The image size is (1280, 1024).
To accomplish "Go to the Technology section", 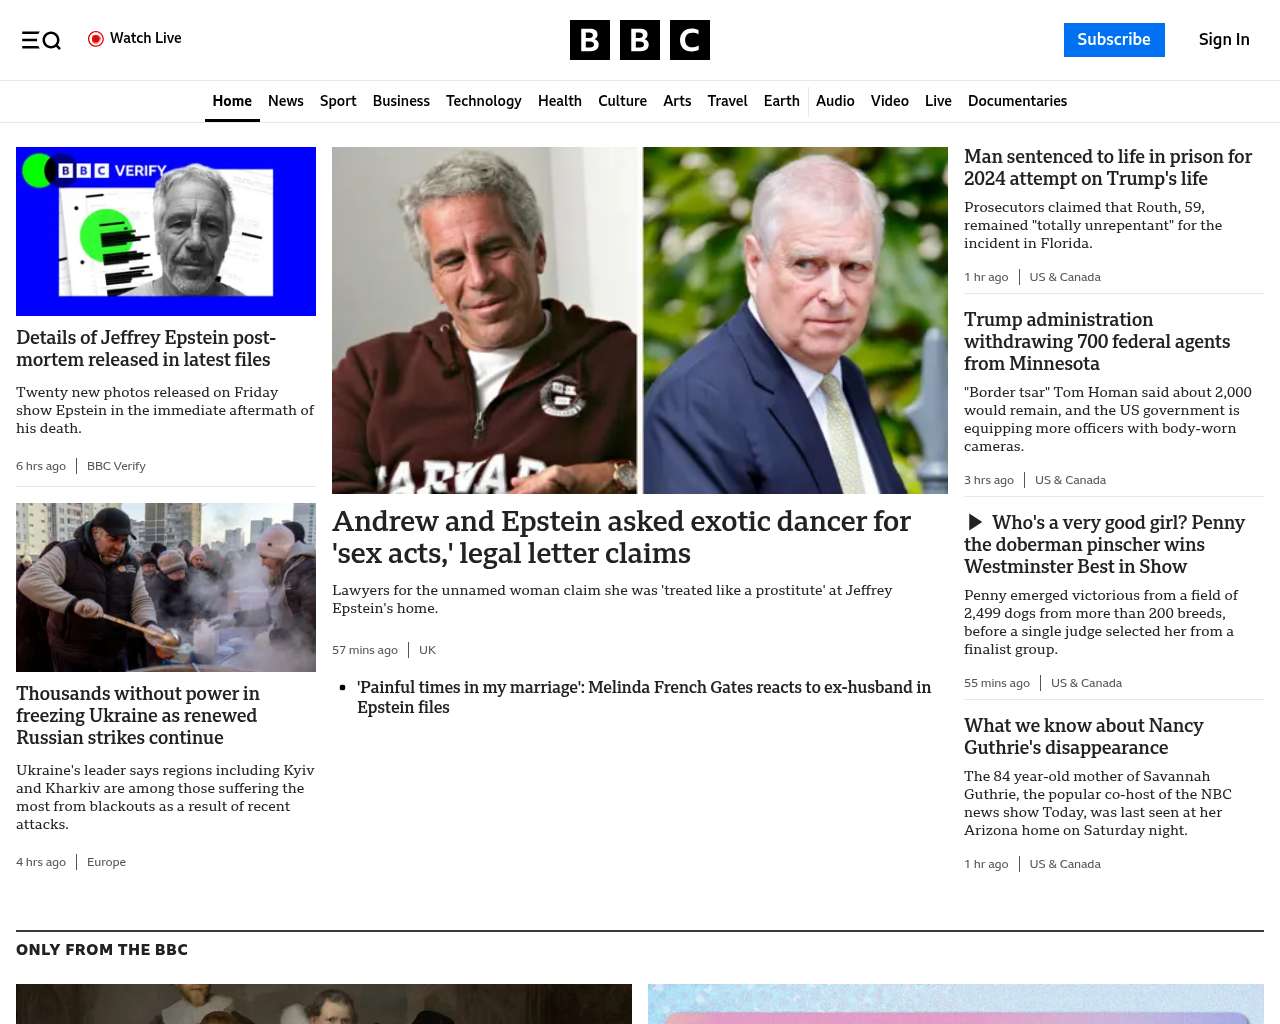I will 483,101.
